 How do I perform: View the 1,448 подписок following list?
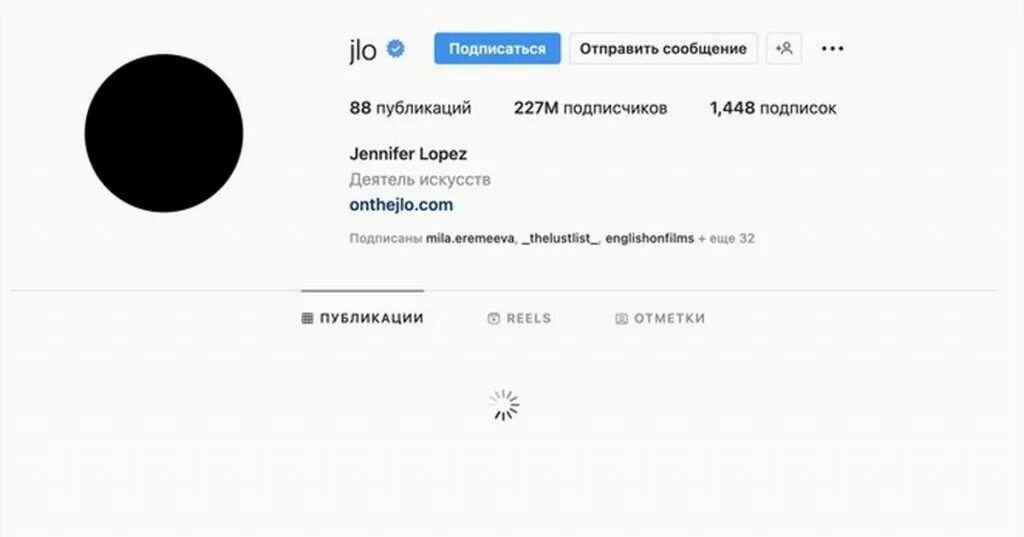773,108
